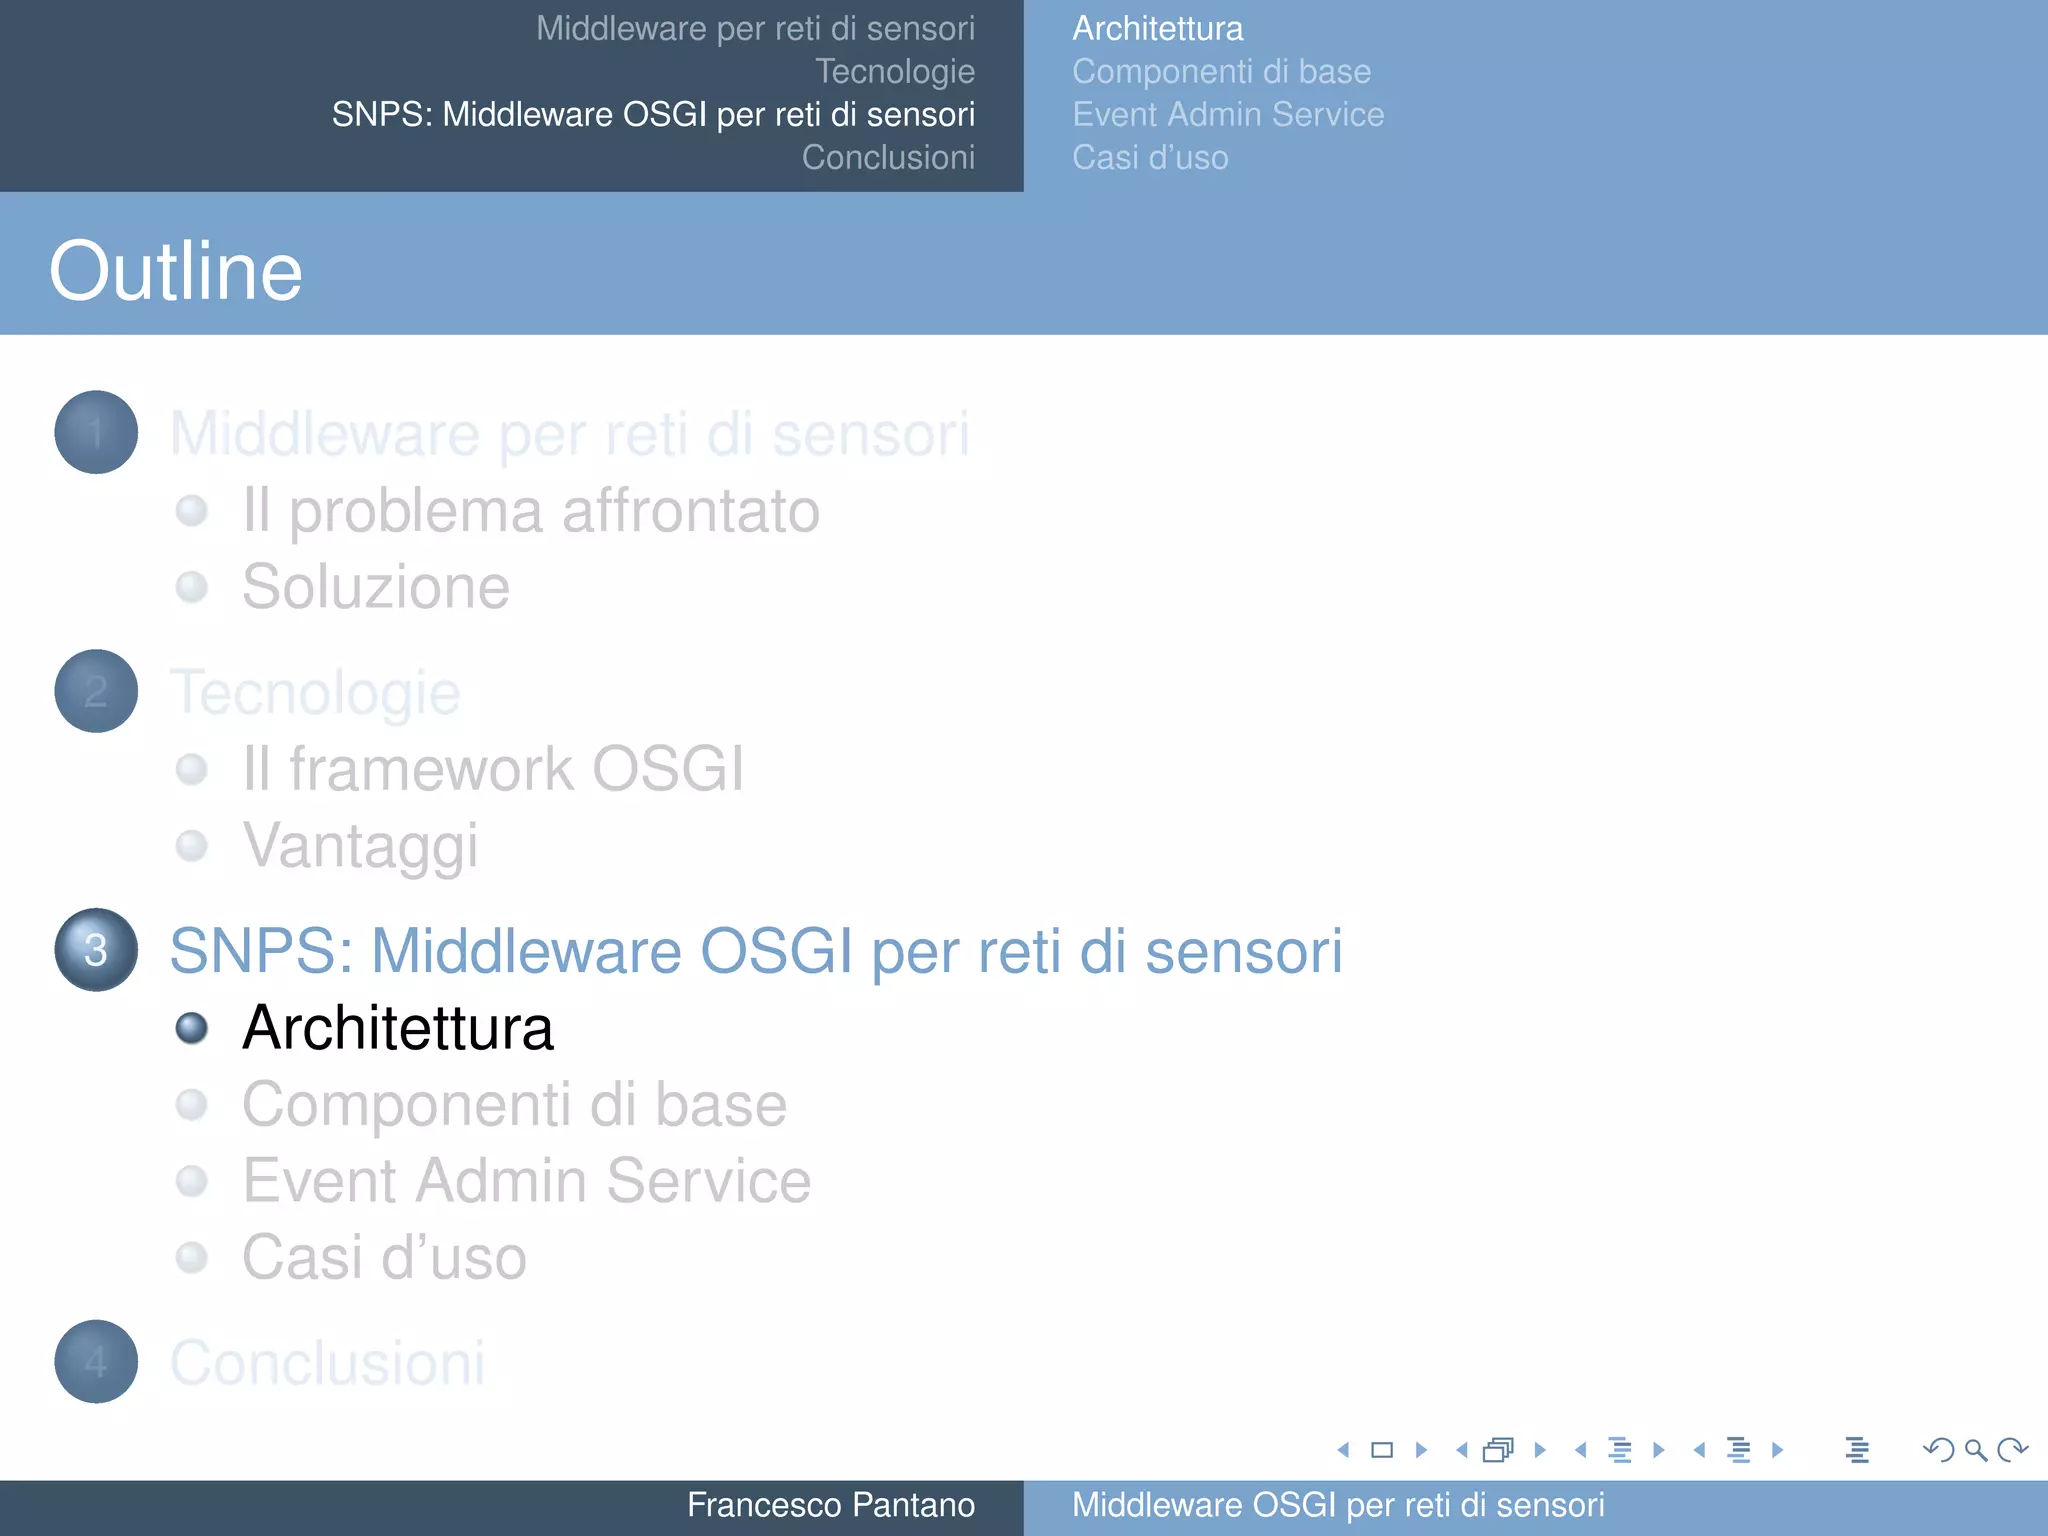Select 'Componenti di base' in header subsection list
The height and width of the screenshot is (1536, 2048).
(x=1222, y=72)
